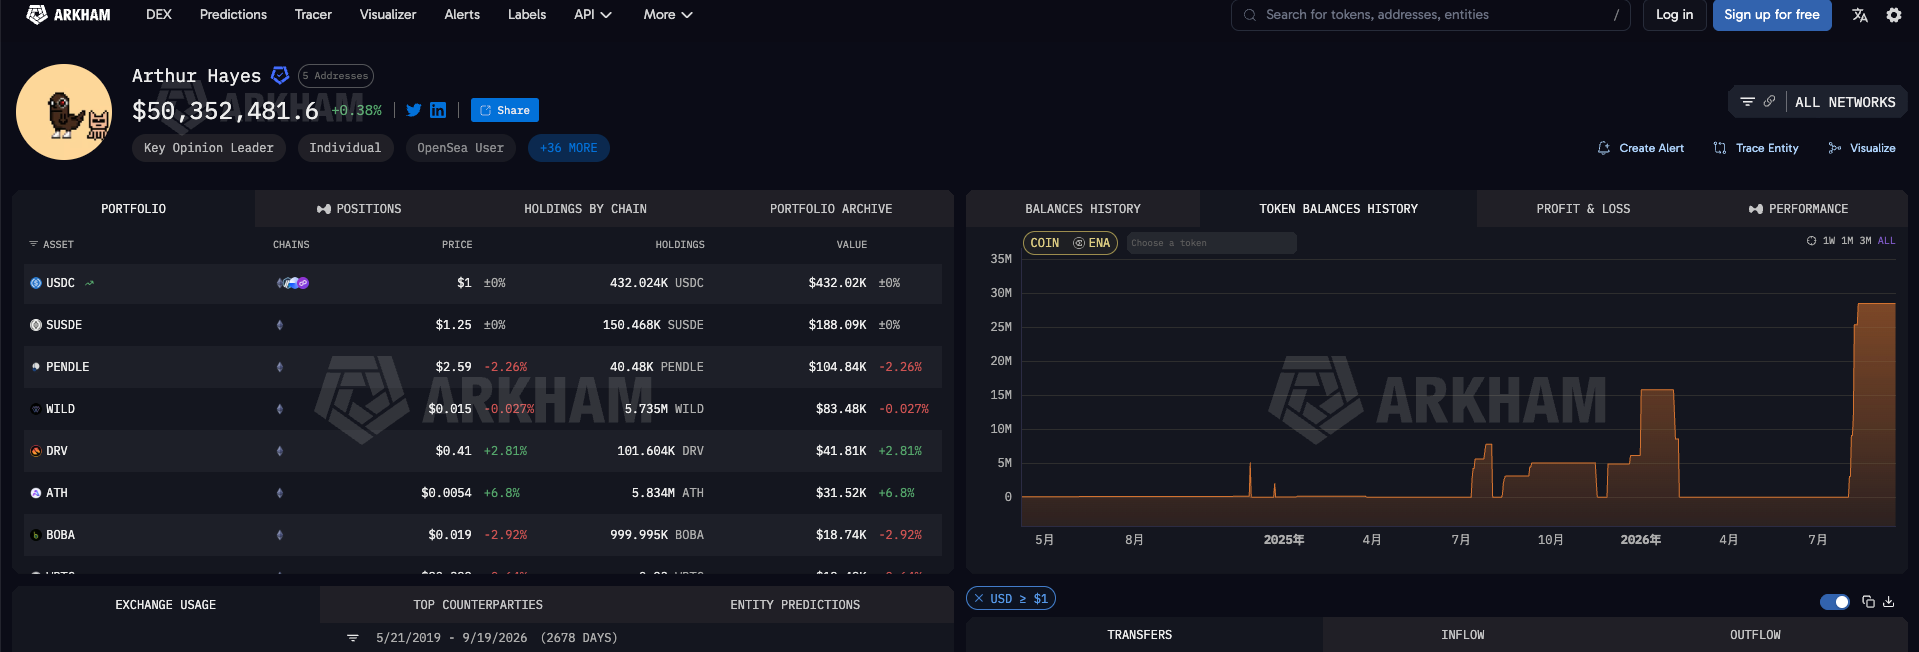Click the Share button
The image size is (1919, 652).
(x=505, y=110)
